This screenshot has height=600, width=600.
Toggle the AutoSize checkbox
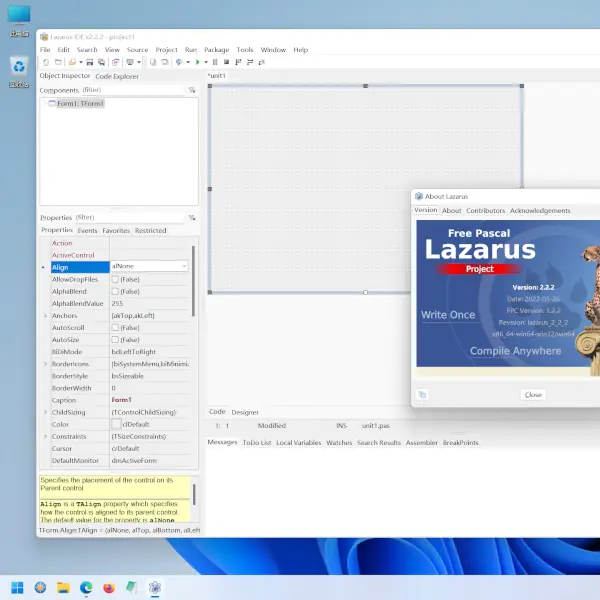(115, 339)
